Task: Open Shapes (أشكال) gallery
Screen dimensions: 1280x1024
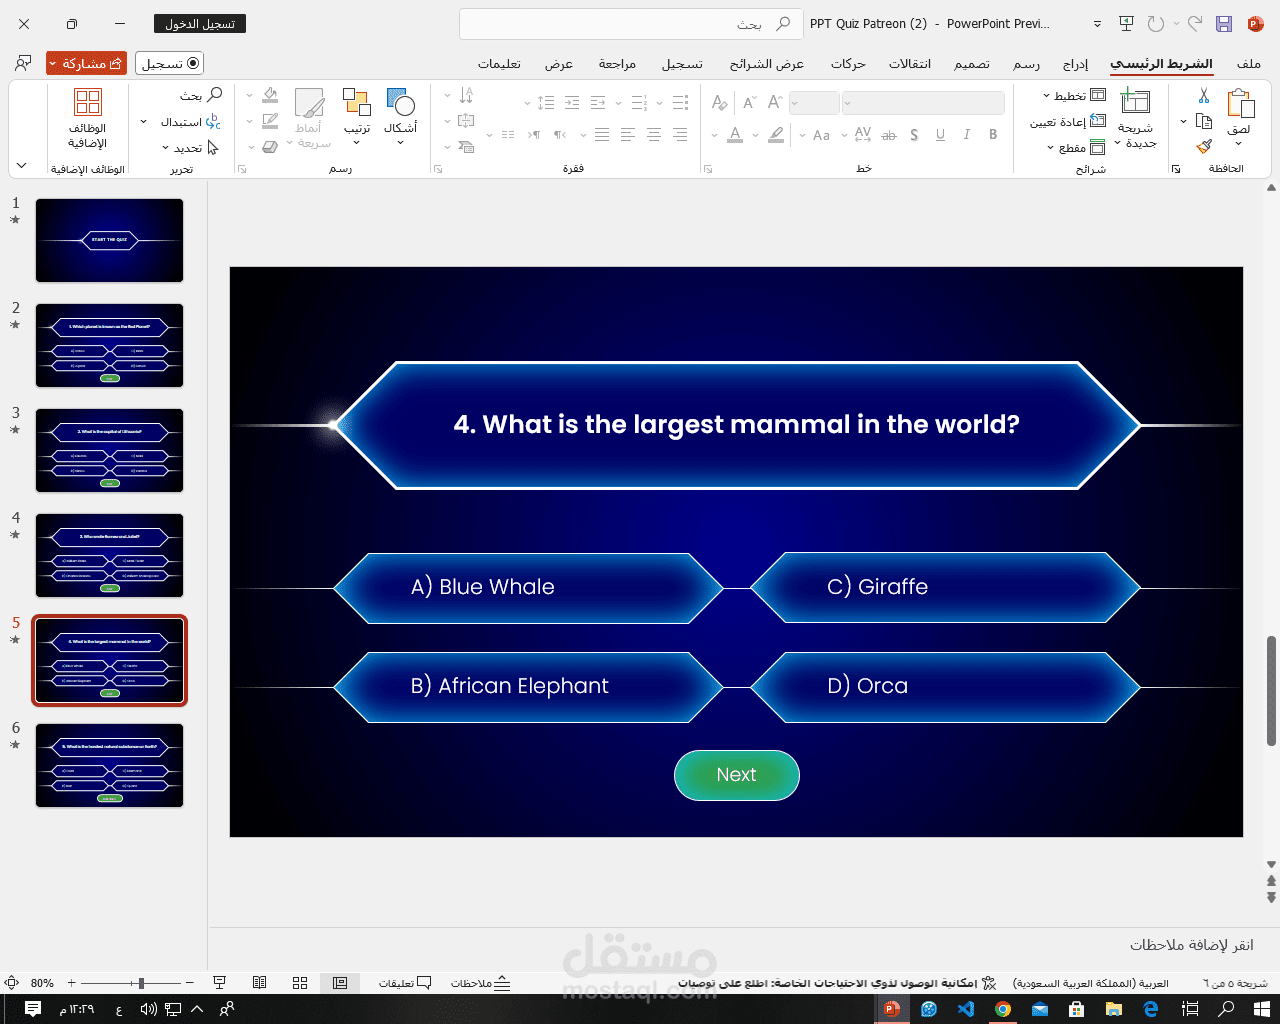Action: (400, 116)
